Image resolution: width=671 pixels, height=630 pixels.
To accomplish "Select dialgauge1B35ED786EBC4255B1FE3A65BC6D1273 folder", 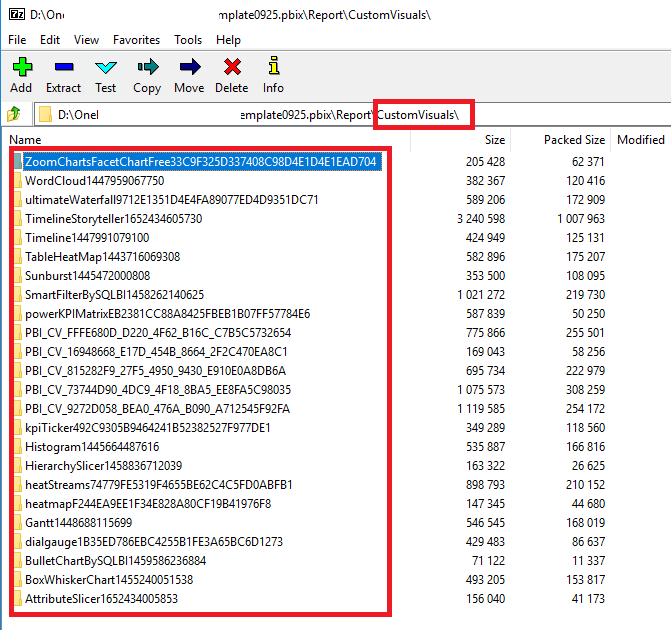I will point(154,542).
